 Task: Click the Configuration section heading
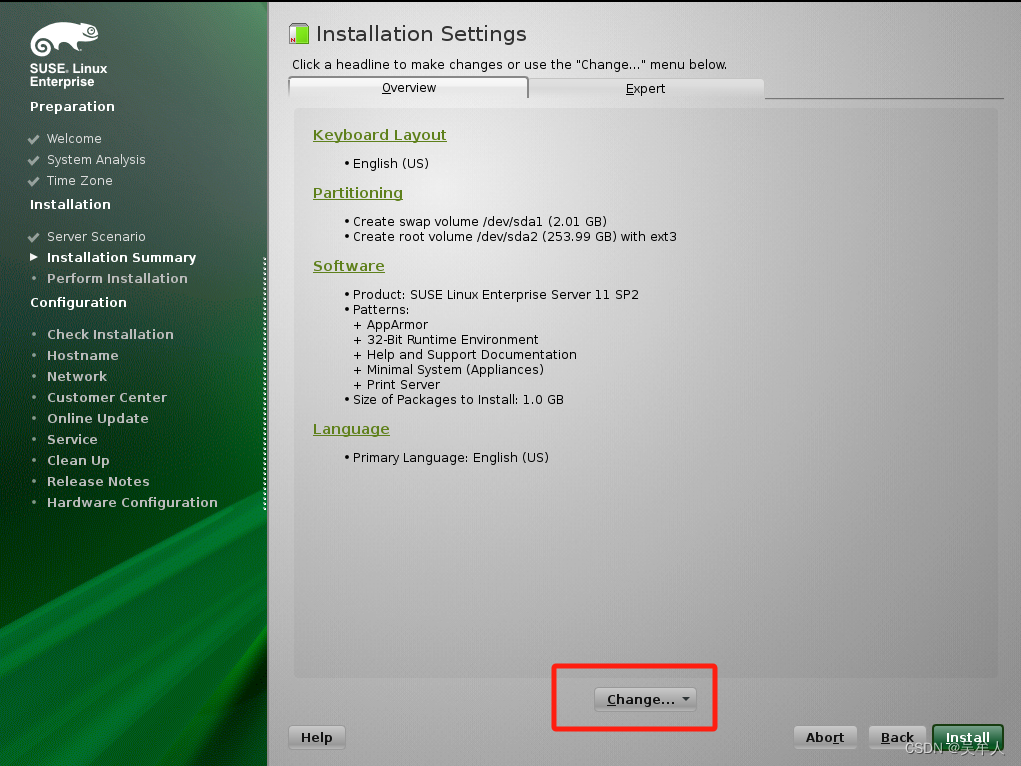point(78,302)
